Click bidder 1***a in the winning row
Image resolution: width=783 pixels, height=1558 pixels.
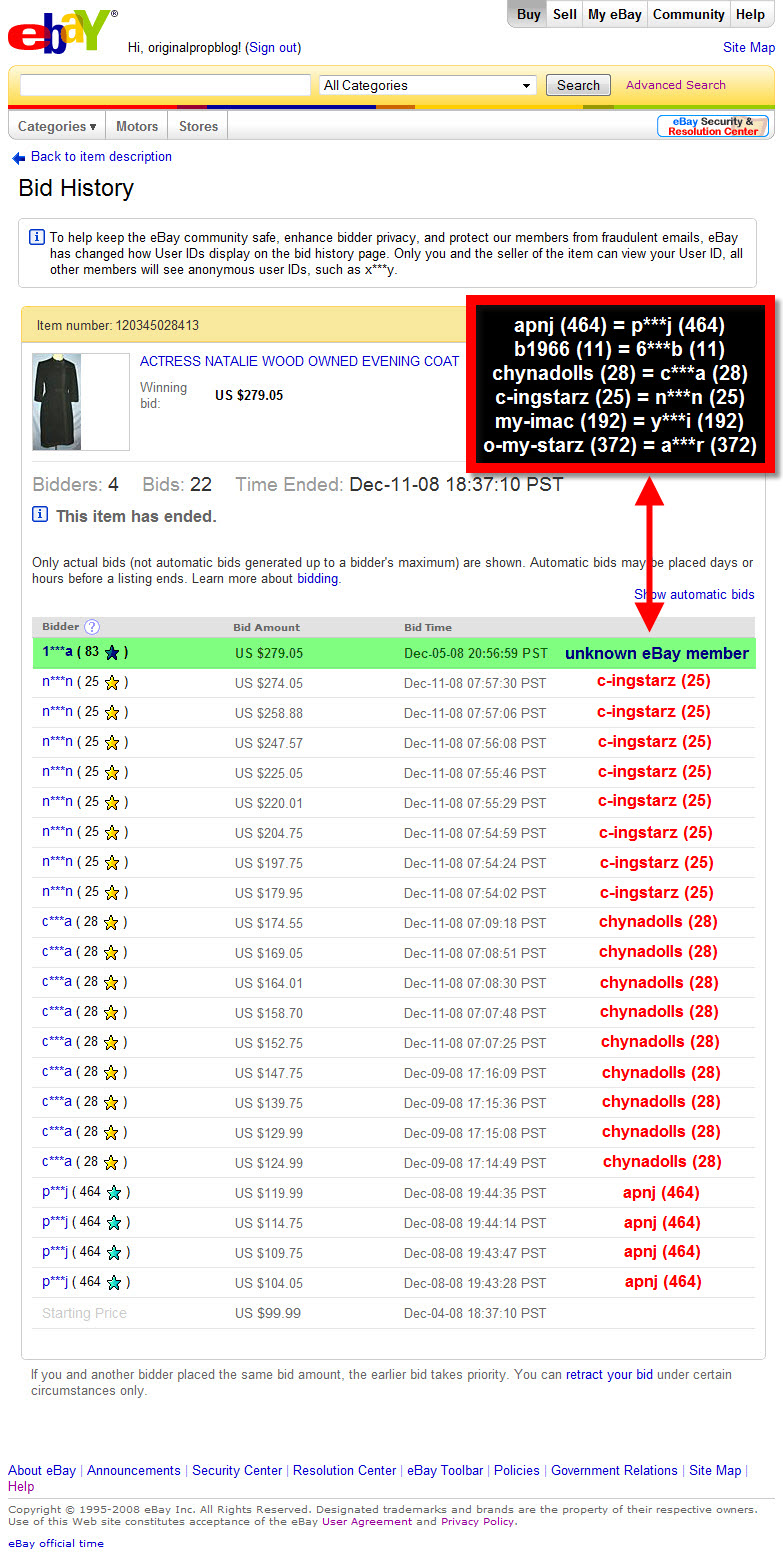pyautogui.click(x=57, y=652)
